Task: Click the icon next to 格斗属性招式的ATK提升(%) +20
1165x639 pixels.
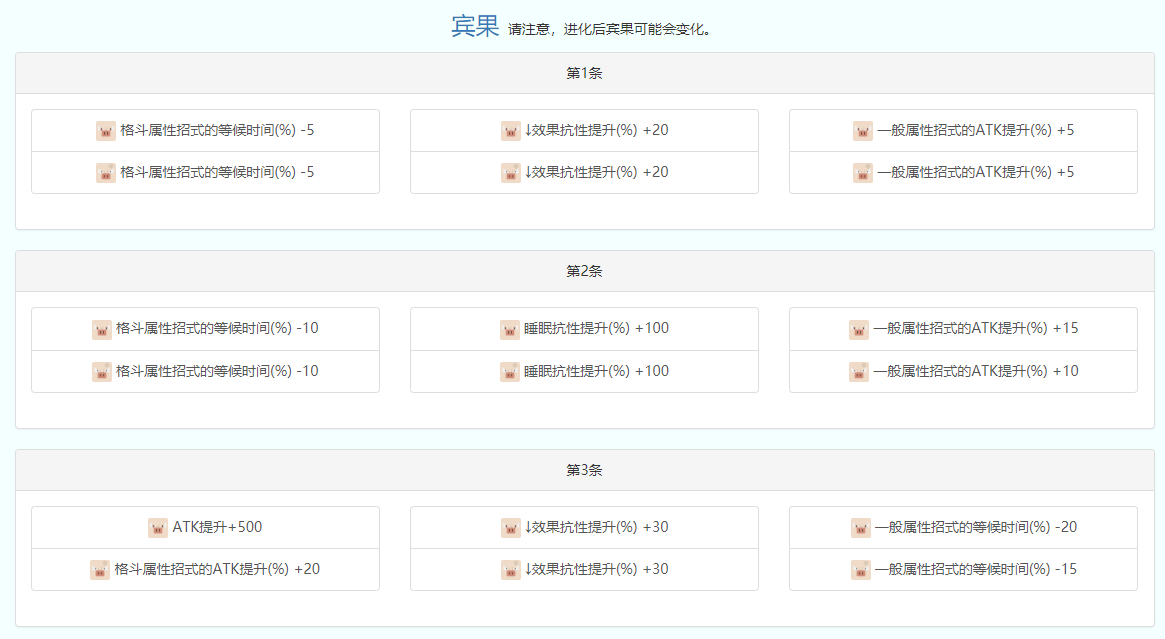Action: pyautogui.click(x=100, y=569)
